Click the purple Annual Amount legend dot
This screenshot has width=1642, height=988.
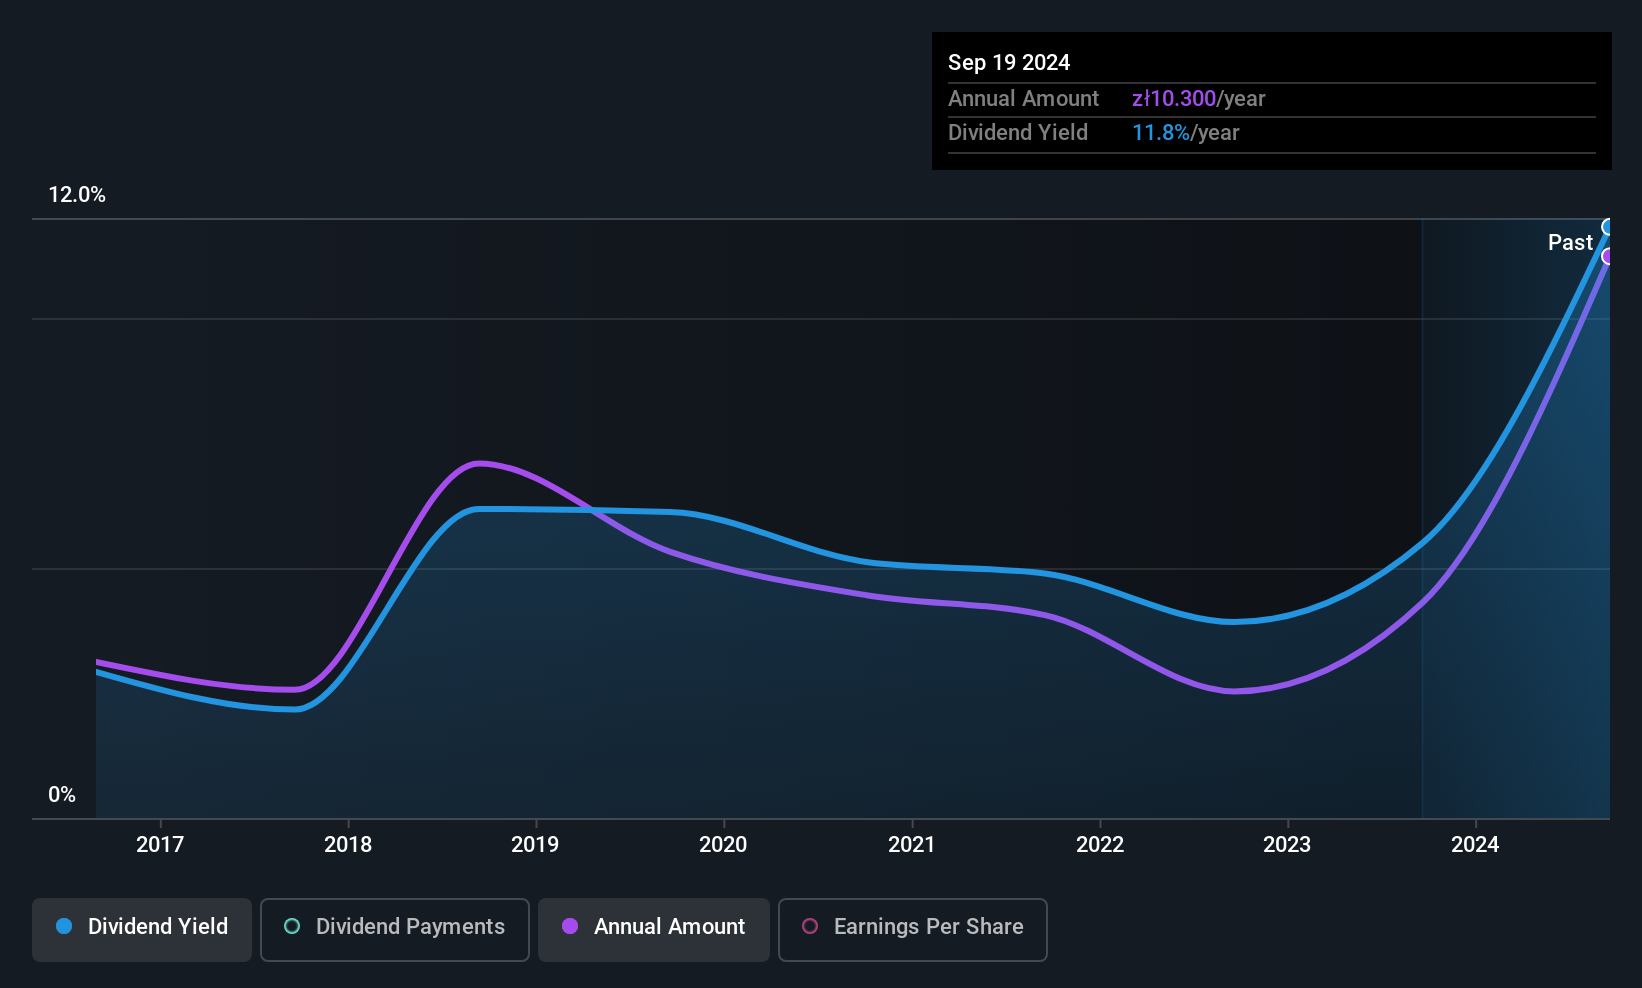click(570, 926)
